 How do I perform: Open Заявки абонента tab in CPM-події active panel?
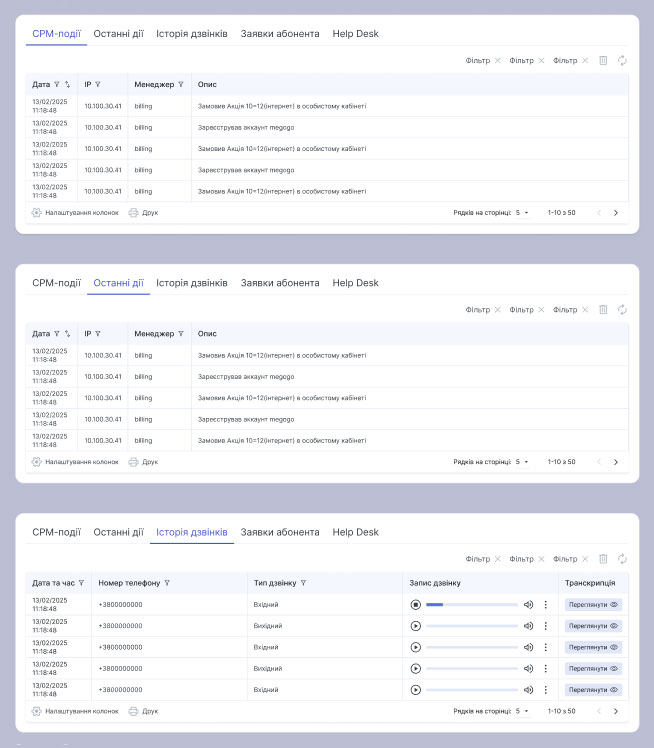point(280,34)
